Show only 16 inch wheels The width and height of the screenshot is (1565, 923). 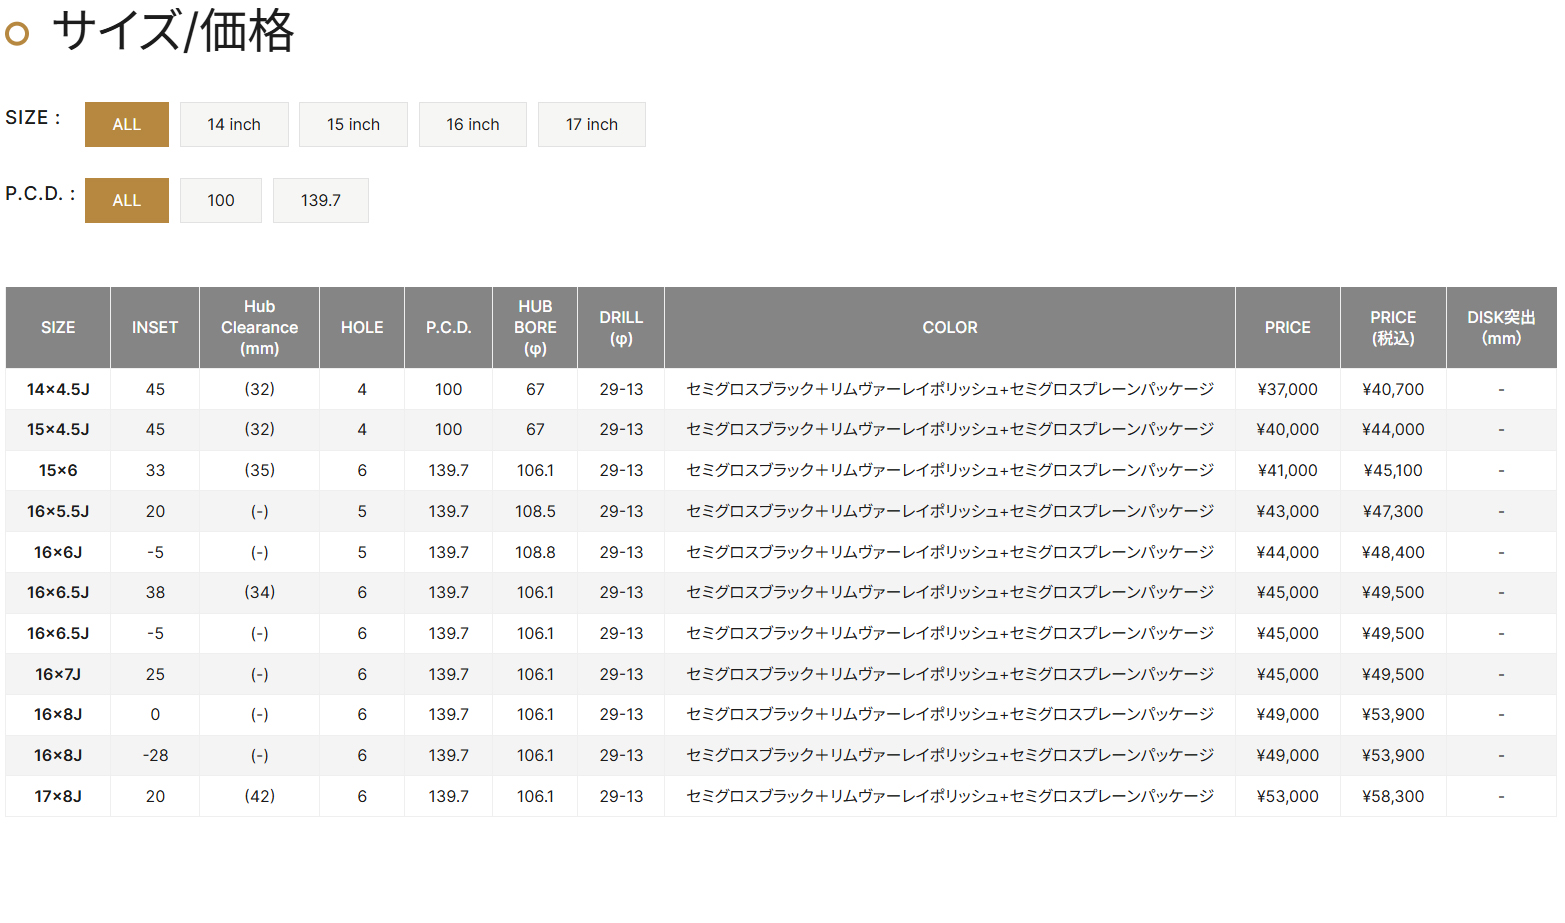point(472,125)
